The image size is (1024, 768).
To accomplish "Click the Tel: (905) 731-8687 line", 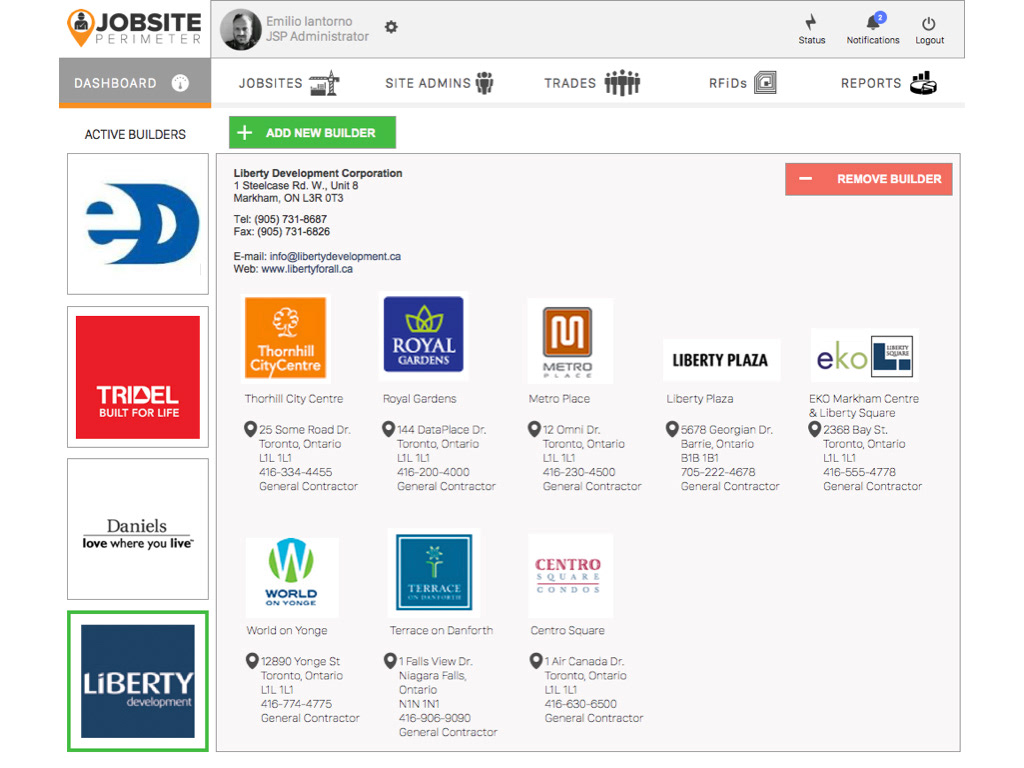I will coord(280,219).
